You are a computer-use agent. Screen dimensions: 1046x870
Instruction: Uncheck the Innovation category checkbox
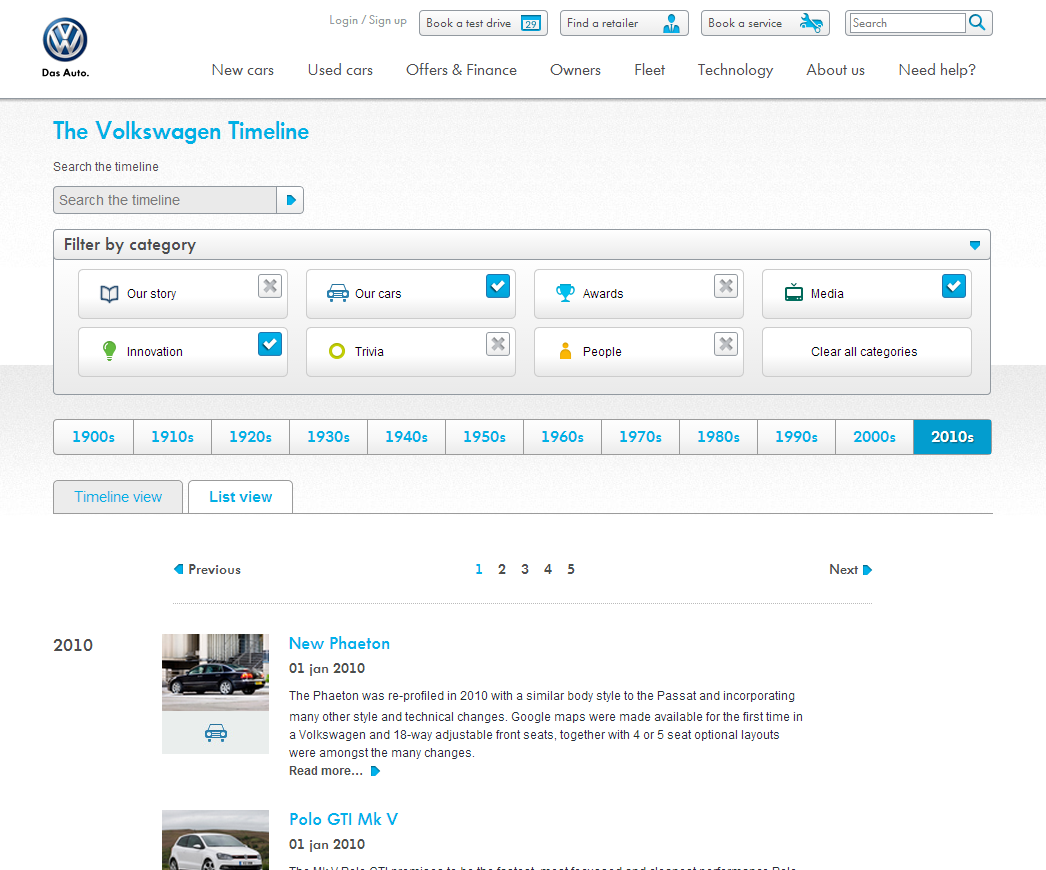pyautogui.click(x=270, y=344)
